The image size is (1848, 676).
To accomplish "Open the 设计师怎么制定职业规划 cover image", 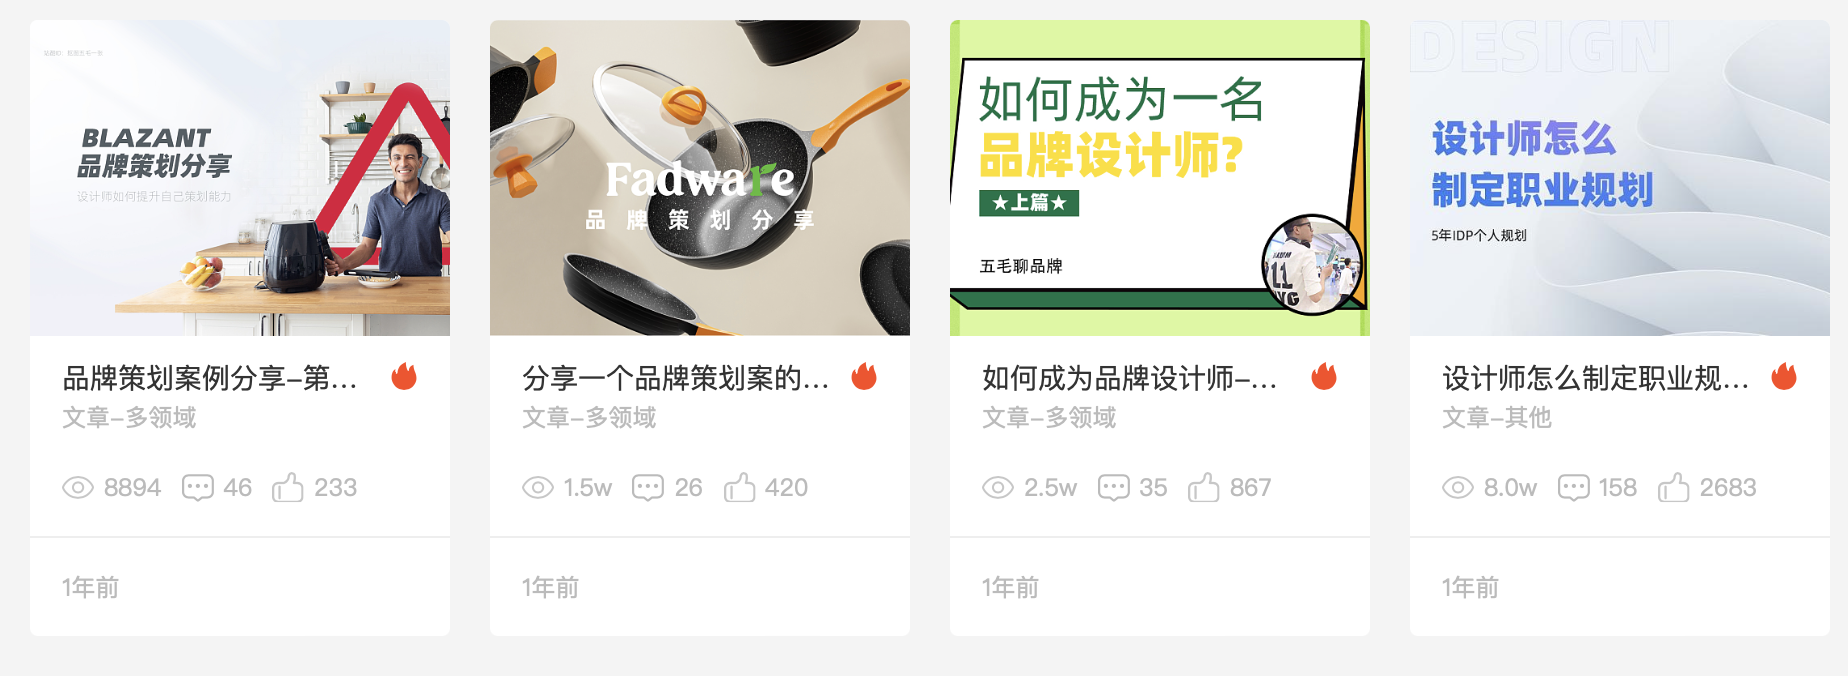I will tap(1620, 178).
